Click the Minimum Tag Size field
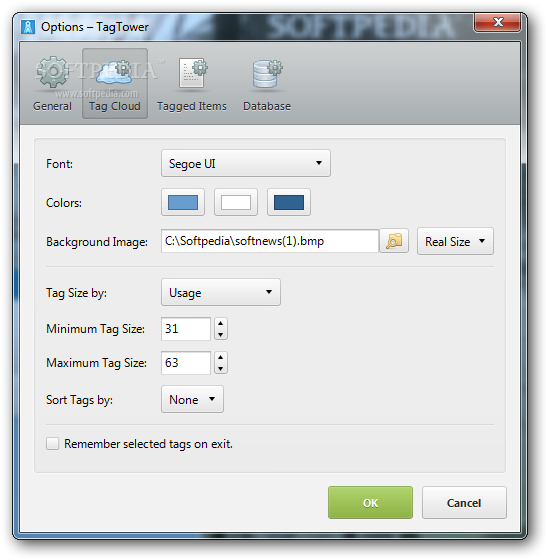 (186, 329)
